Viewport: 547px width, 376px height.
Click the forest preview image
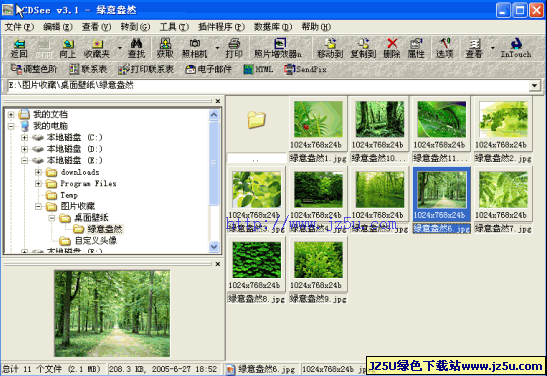(x=112, y=313)
